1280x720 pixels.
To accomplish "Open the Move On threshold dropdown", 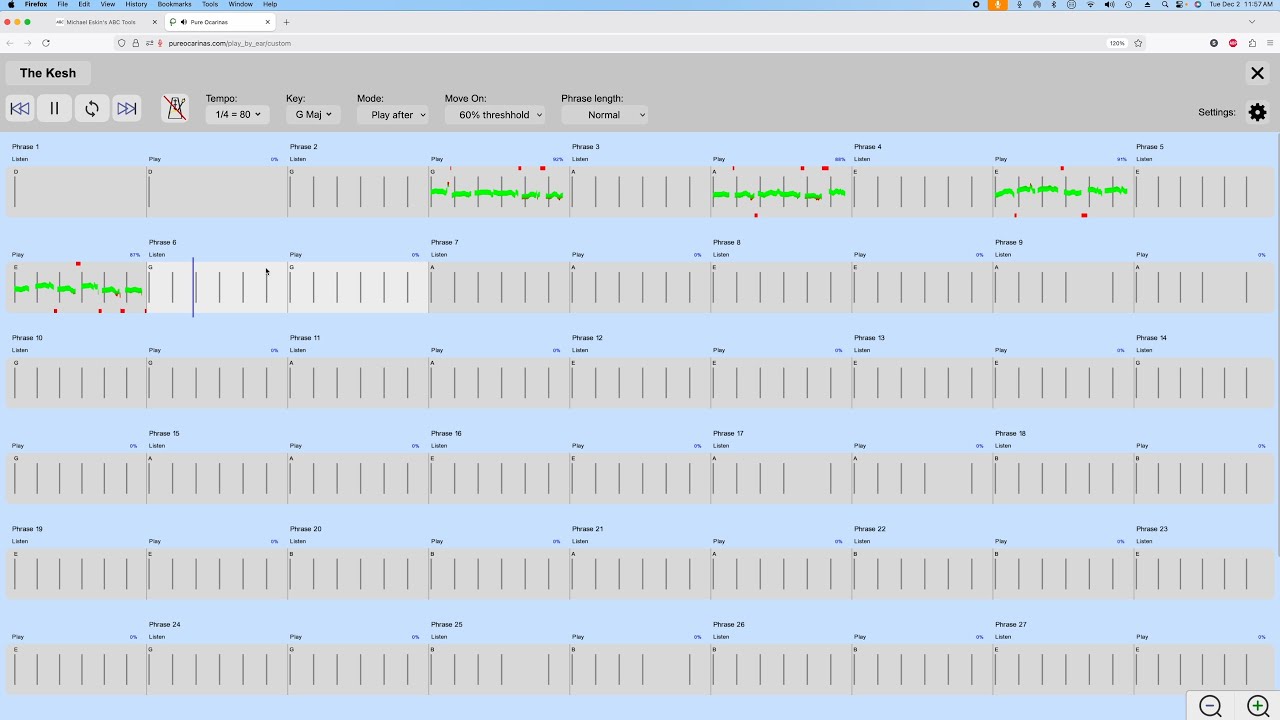I will pyautogui.click(x=495, y=115).
